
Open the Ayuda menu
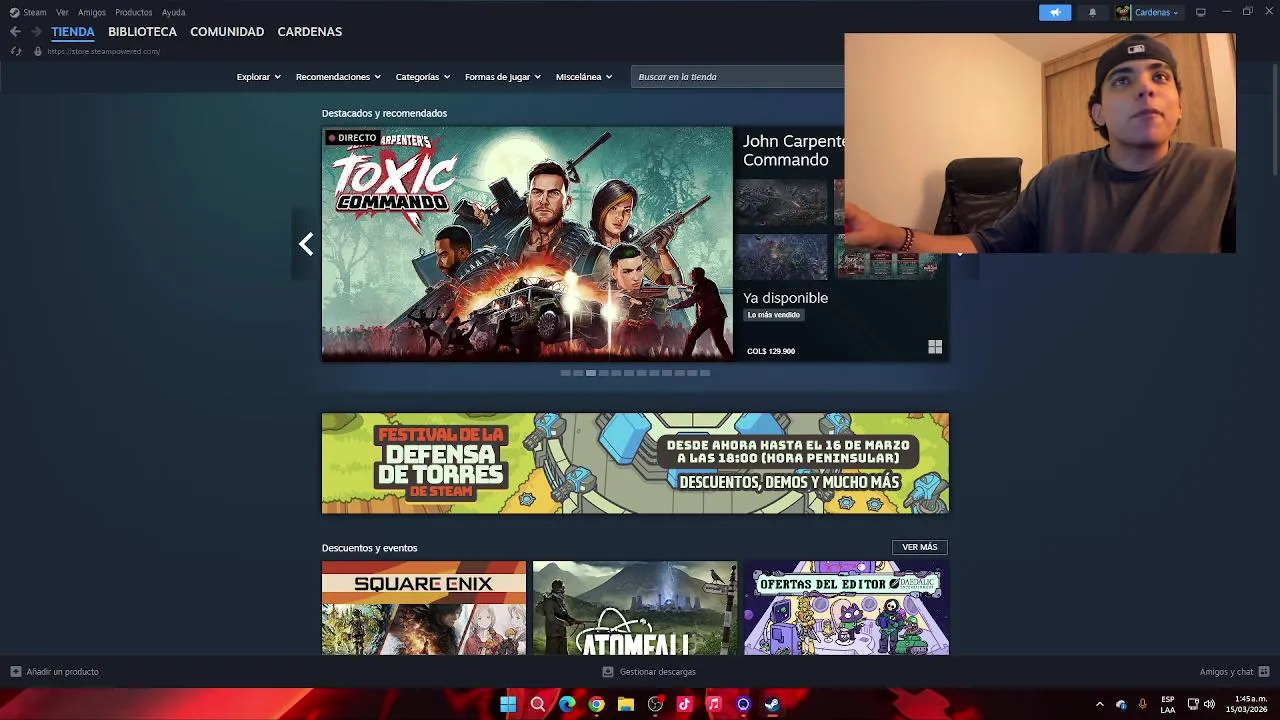click(173, 12)
